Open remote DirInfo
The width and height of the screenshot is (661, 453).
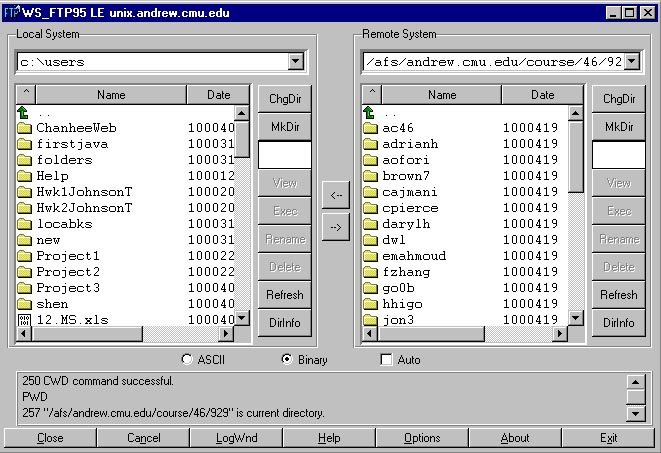click(618, 323)
